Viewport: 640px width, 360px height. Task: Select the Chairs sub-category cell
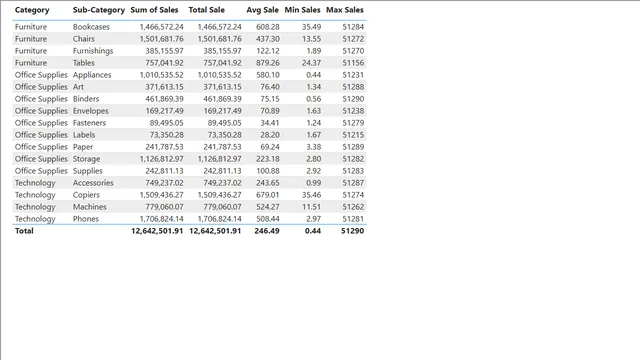84,39
